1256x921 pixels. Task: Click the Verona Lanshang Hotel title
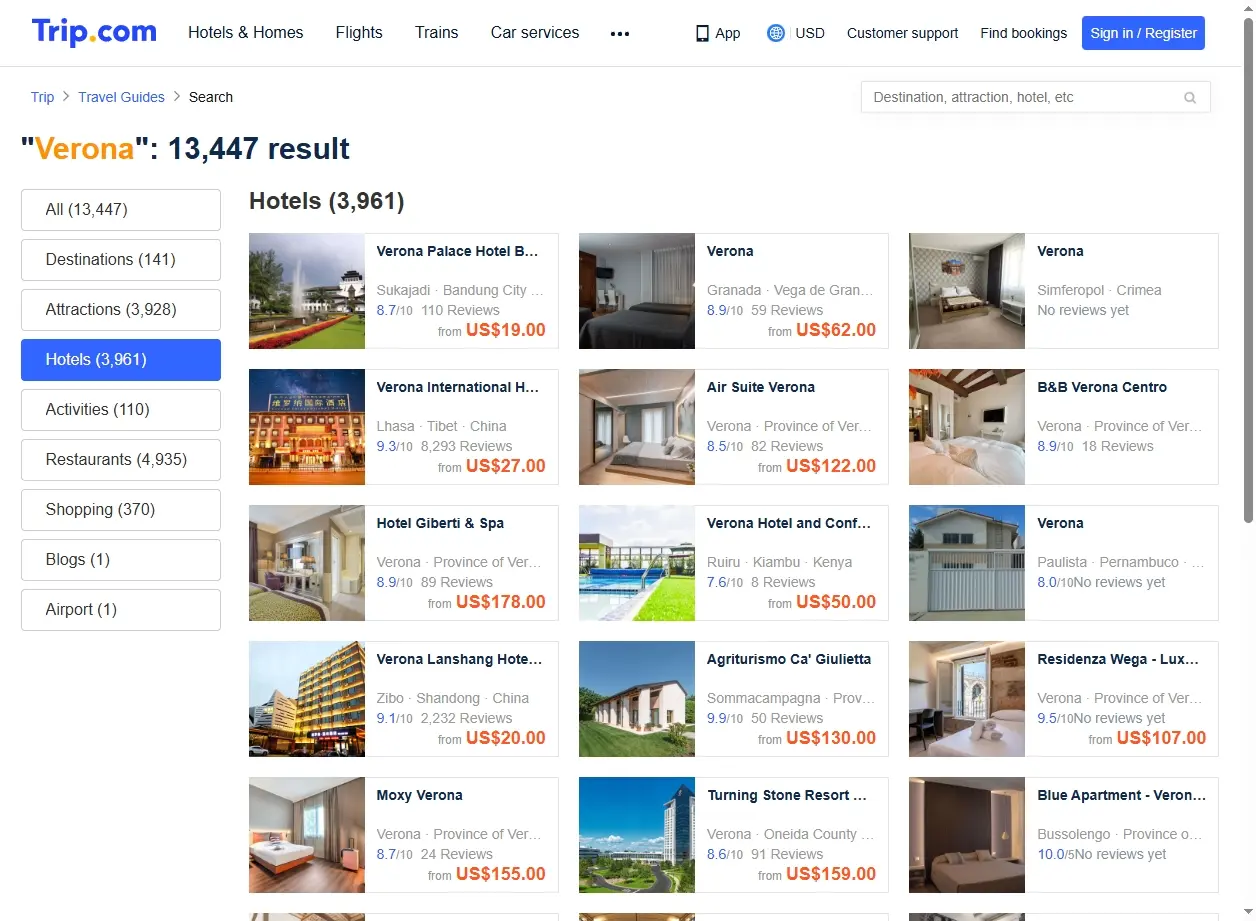pos(459,659)
